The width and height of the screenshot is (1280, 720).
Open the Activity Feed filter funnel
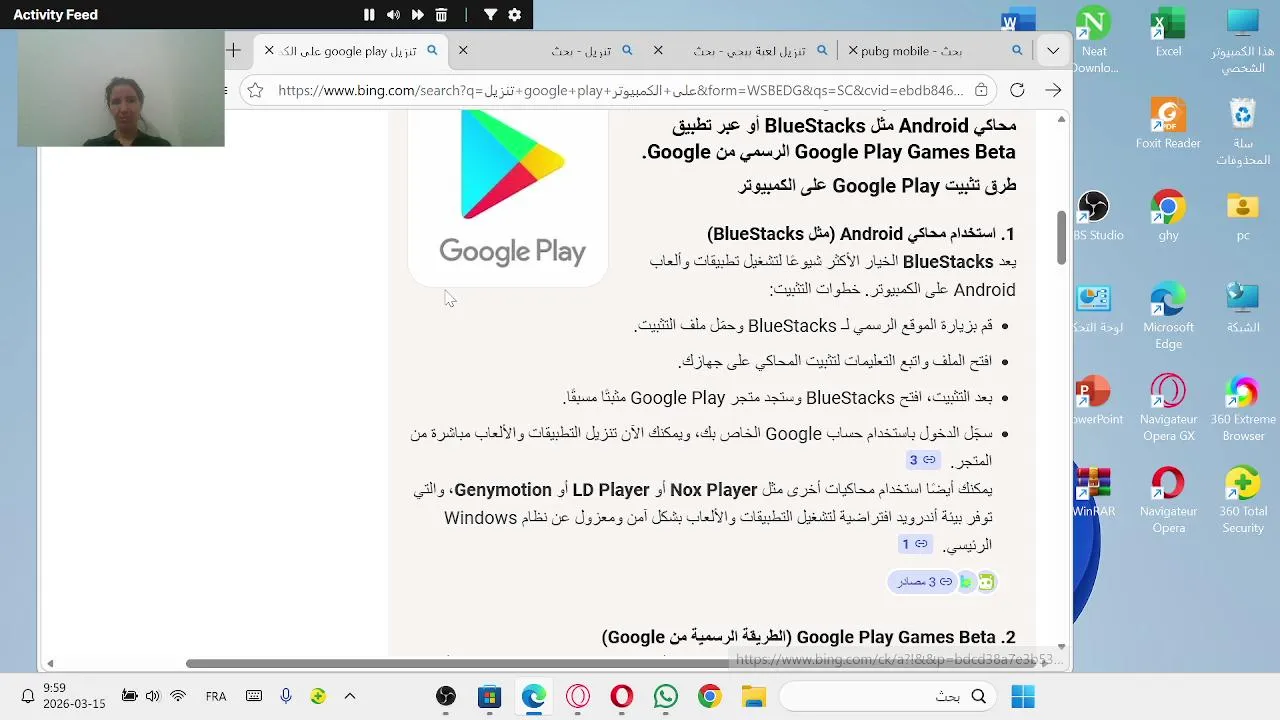tap(490, 15)
